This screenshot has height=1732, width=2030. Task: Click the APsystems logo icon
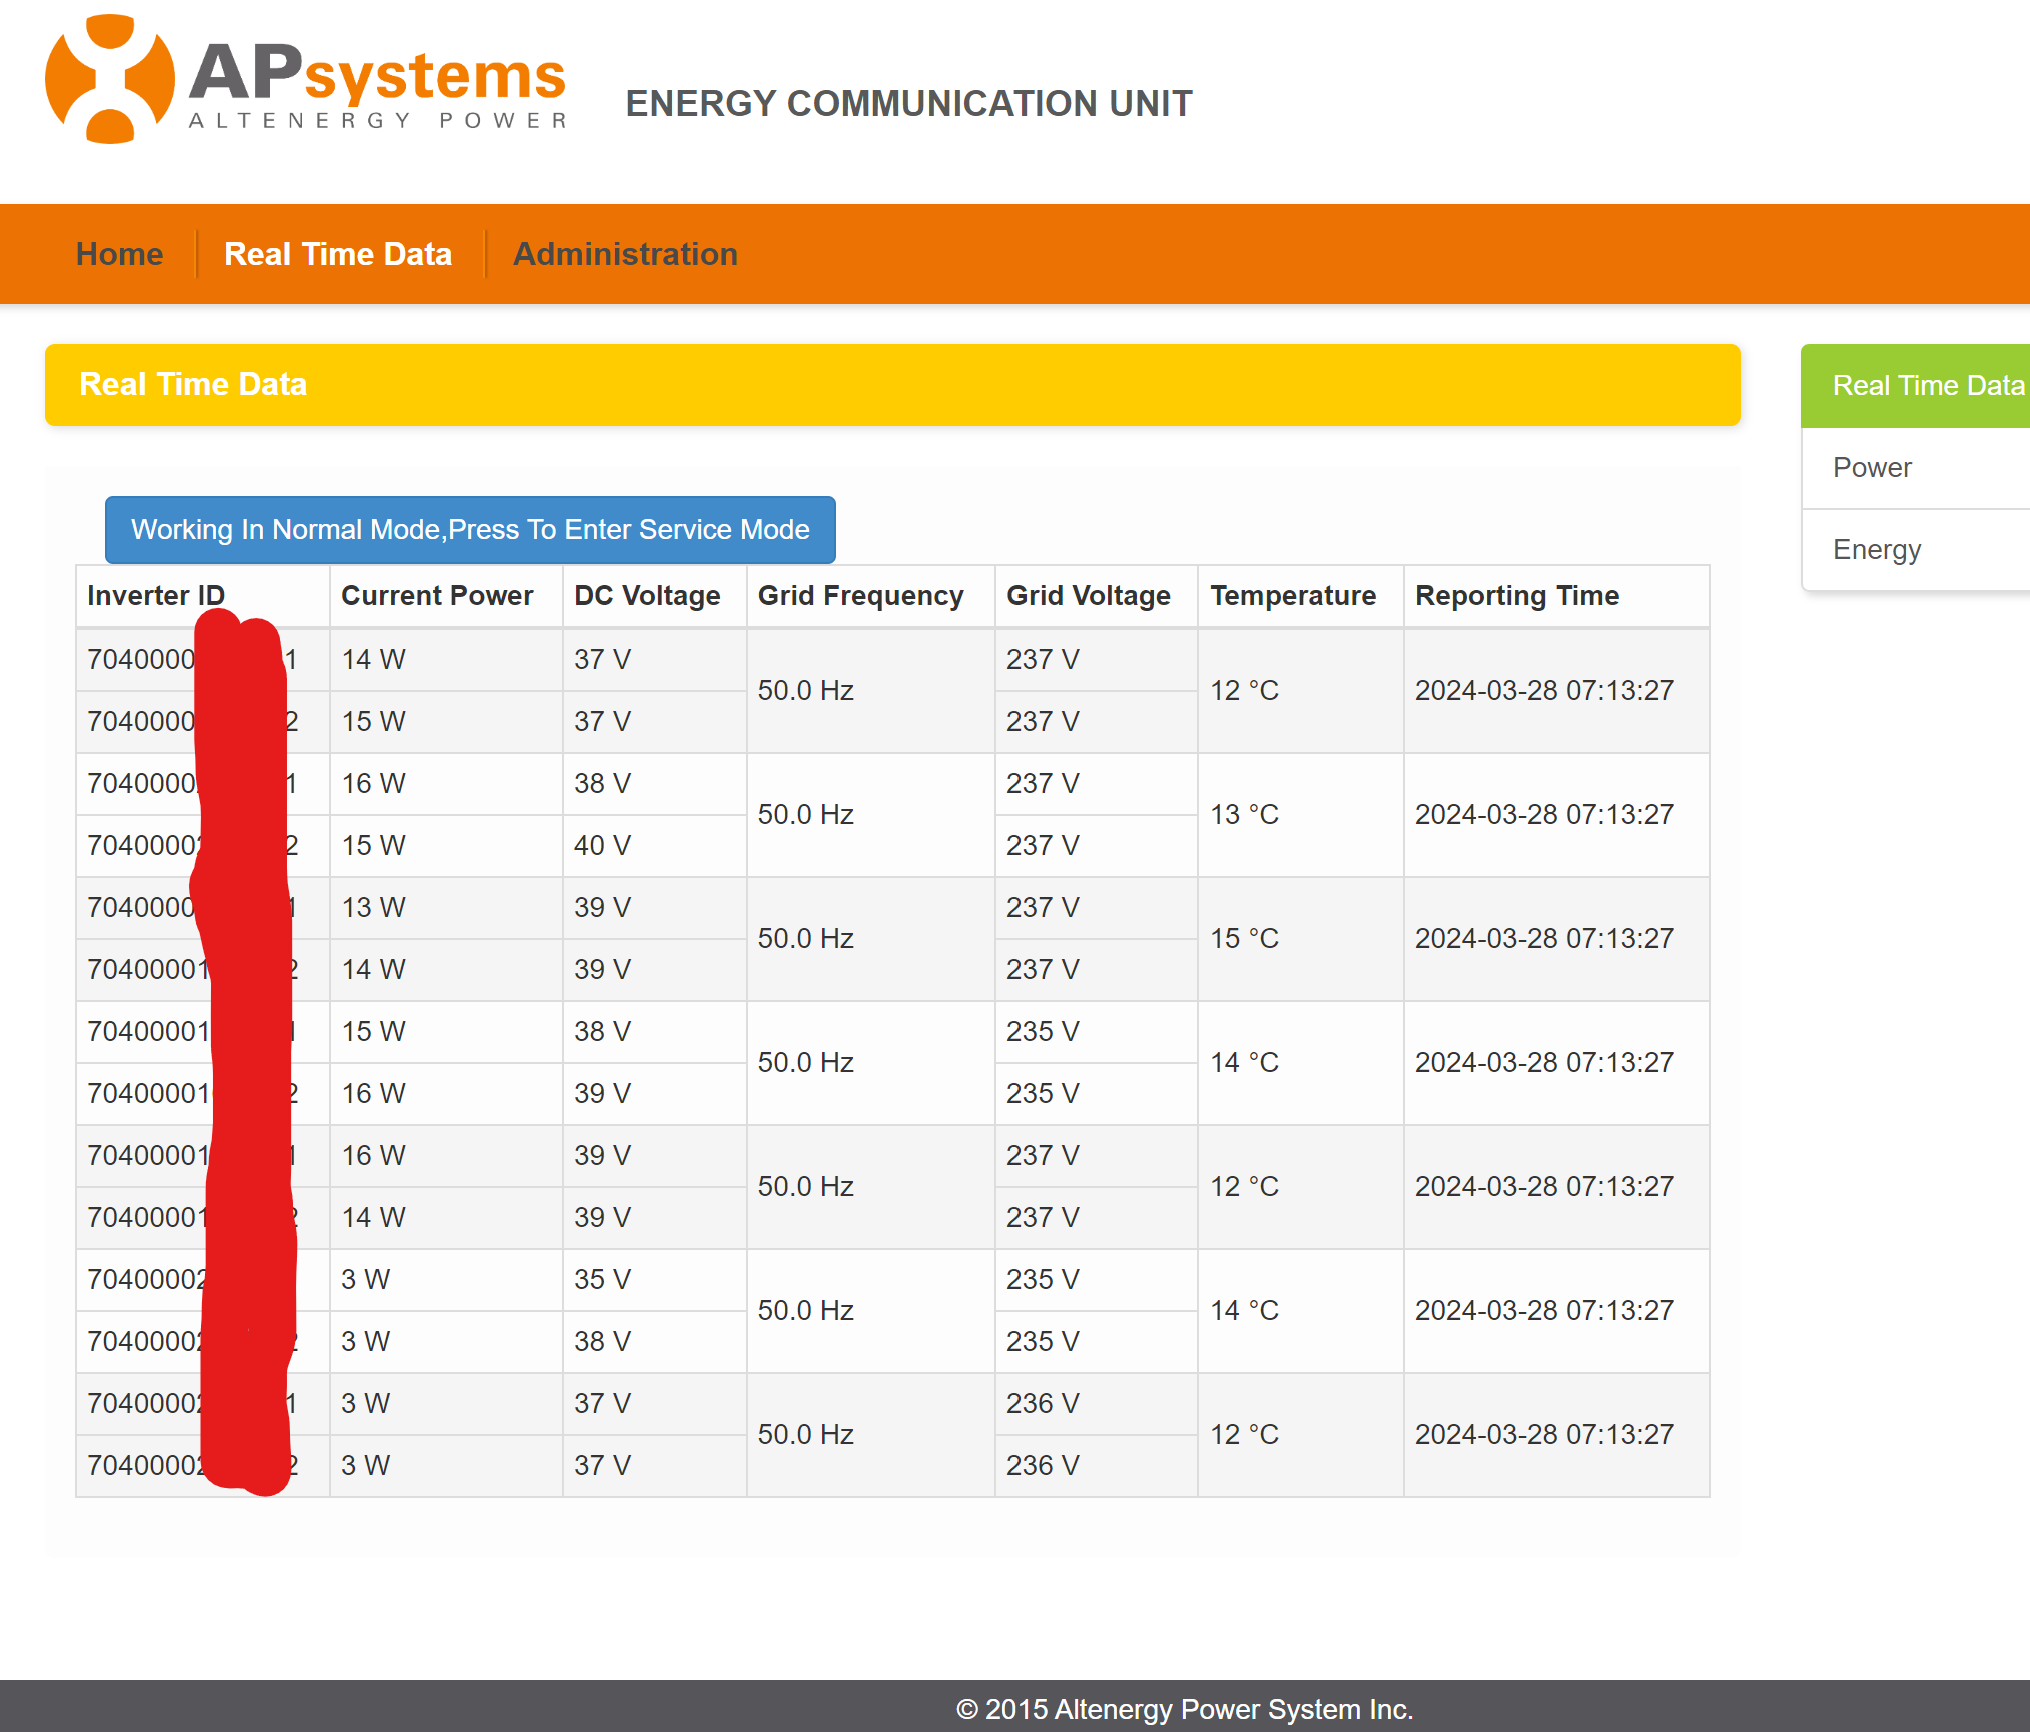pos(108,78)
